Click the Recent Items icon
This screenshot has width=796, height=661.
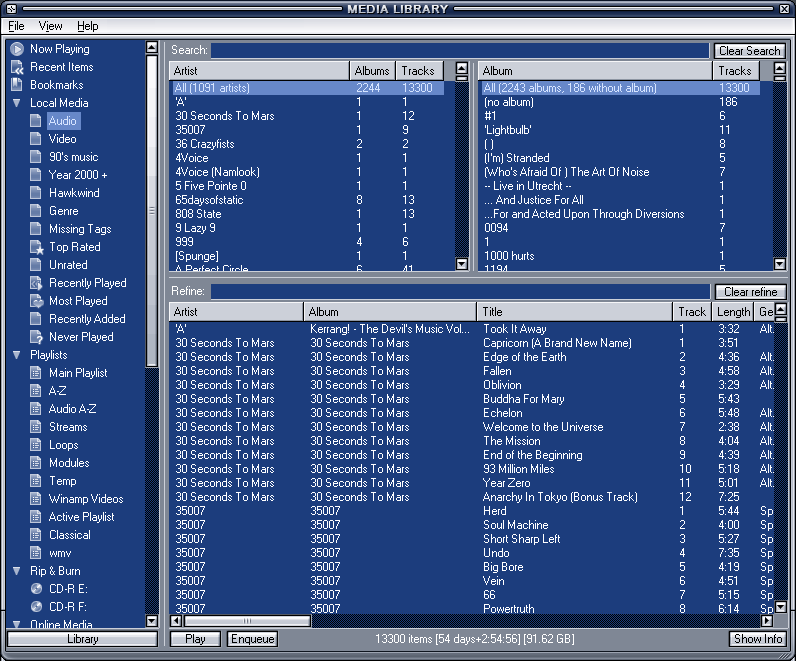point(17,67)
